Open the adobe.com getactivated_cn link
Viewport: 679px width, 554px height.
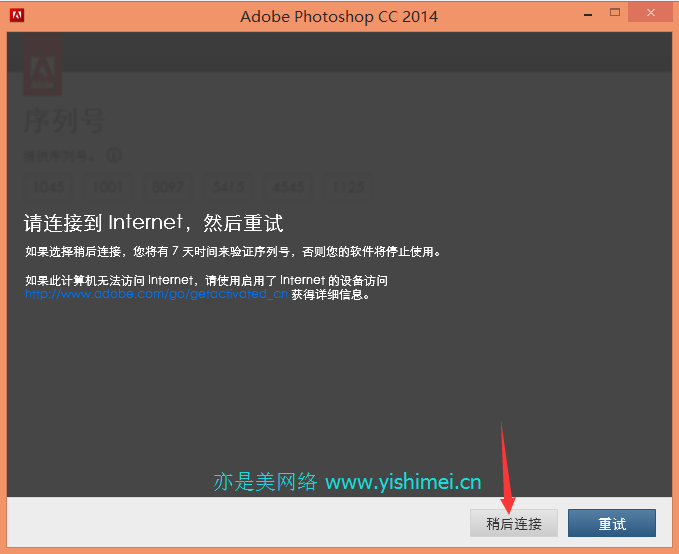(x=156, y=294)
